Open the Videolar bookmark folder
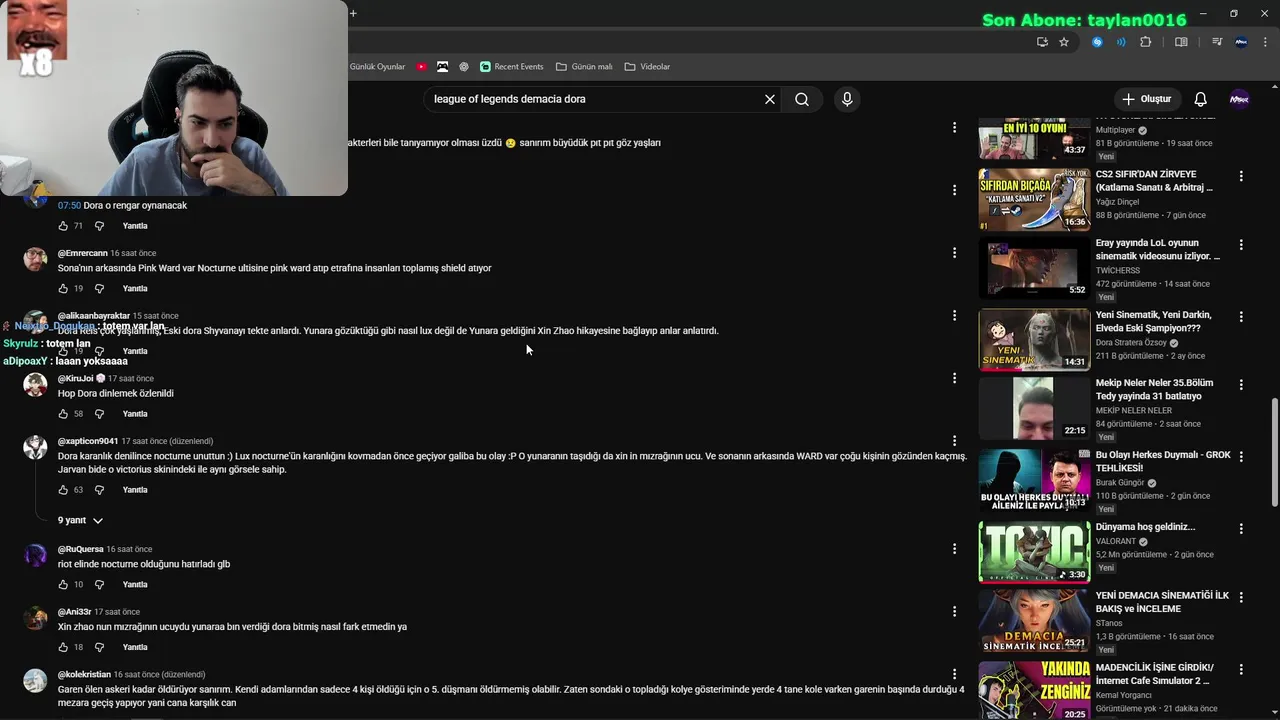 point(647,67)
